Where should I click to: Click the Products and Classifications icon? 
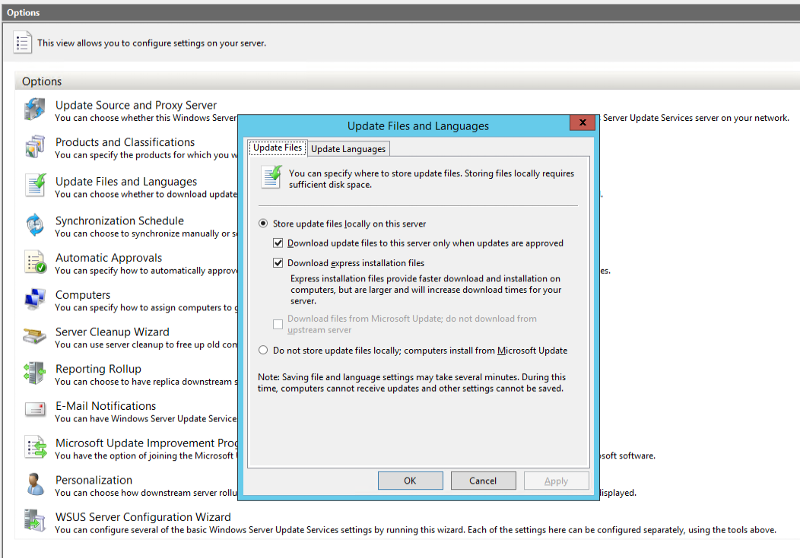[35, 147]
